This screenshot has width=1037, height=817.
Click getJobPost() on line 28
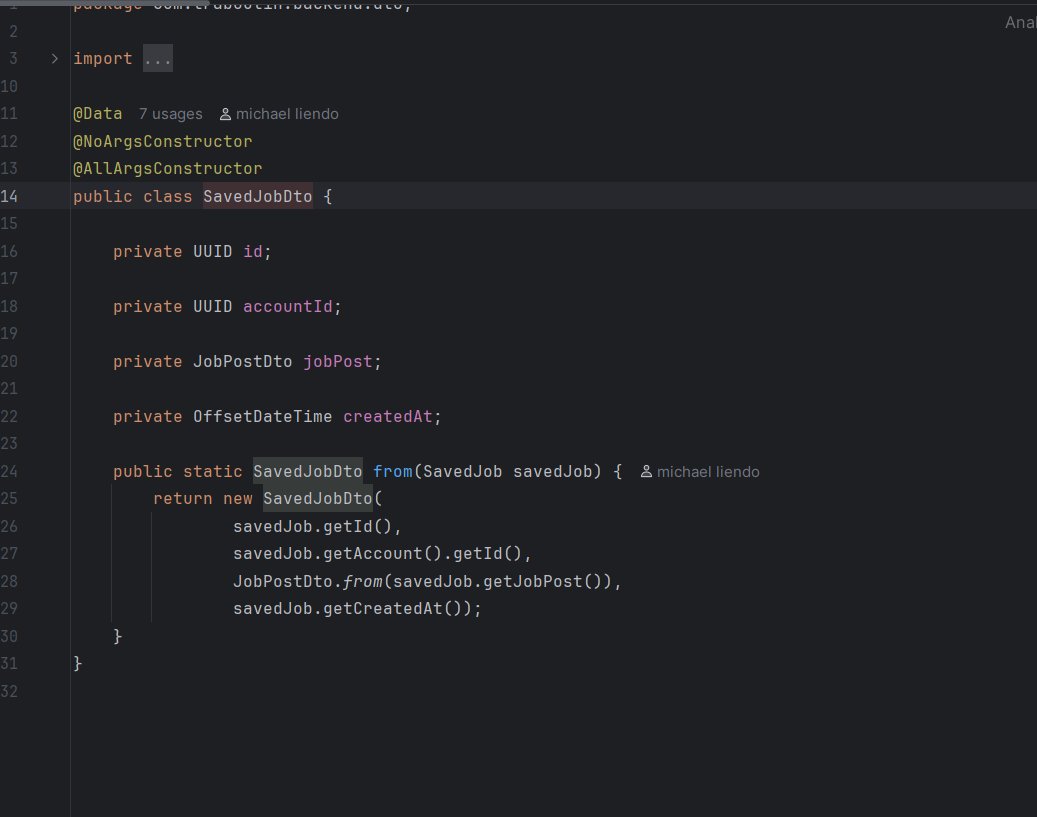[x=542, y=581]
